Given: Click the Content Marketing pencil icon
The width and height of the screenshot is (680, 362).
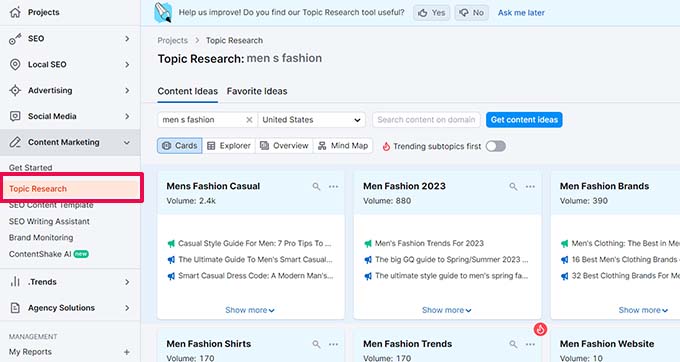Looking at the screenshot, I should (15, 142).
